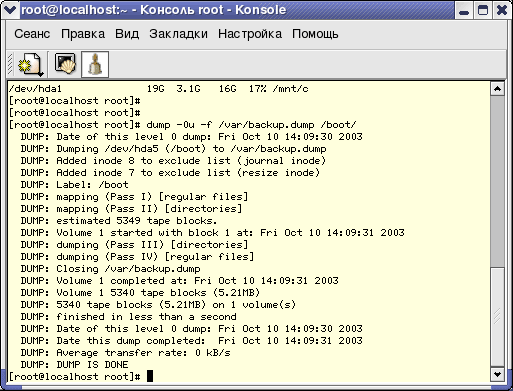Image resolution: width=513 pixels, height=391 pixels.
Task: Click the New session toolbar icon
Action: 31,64
